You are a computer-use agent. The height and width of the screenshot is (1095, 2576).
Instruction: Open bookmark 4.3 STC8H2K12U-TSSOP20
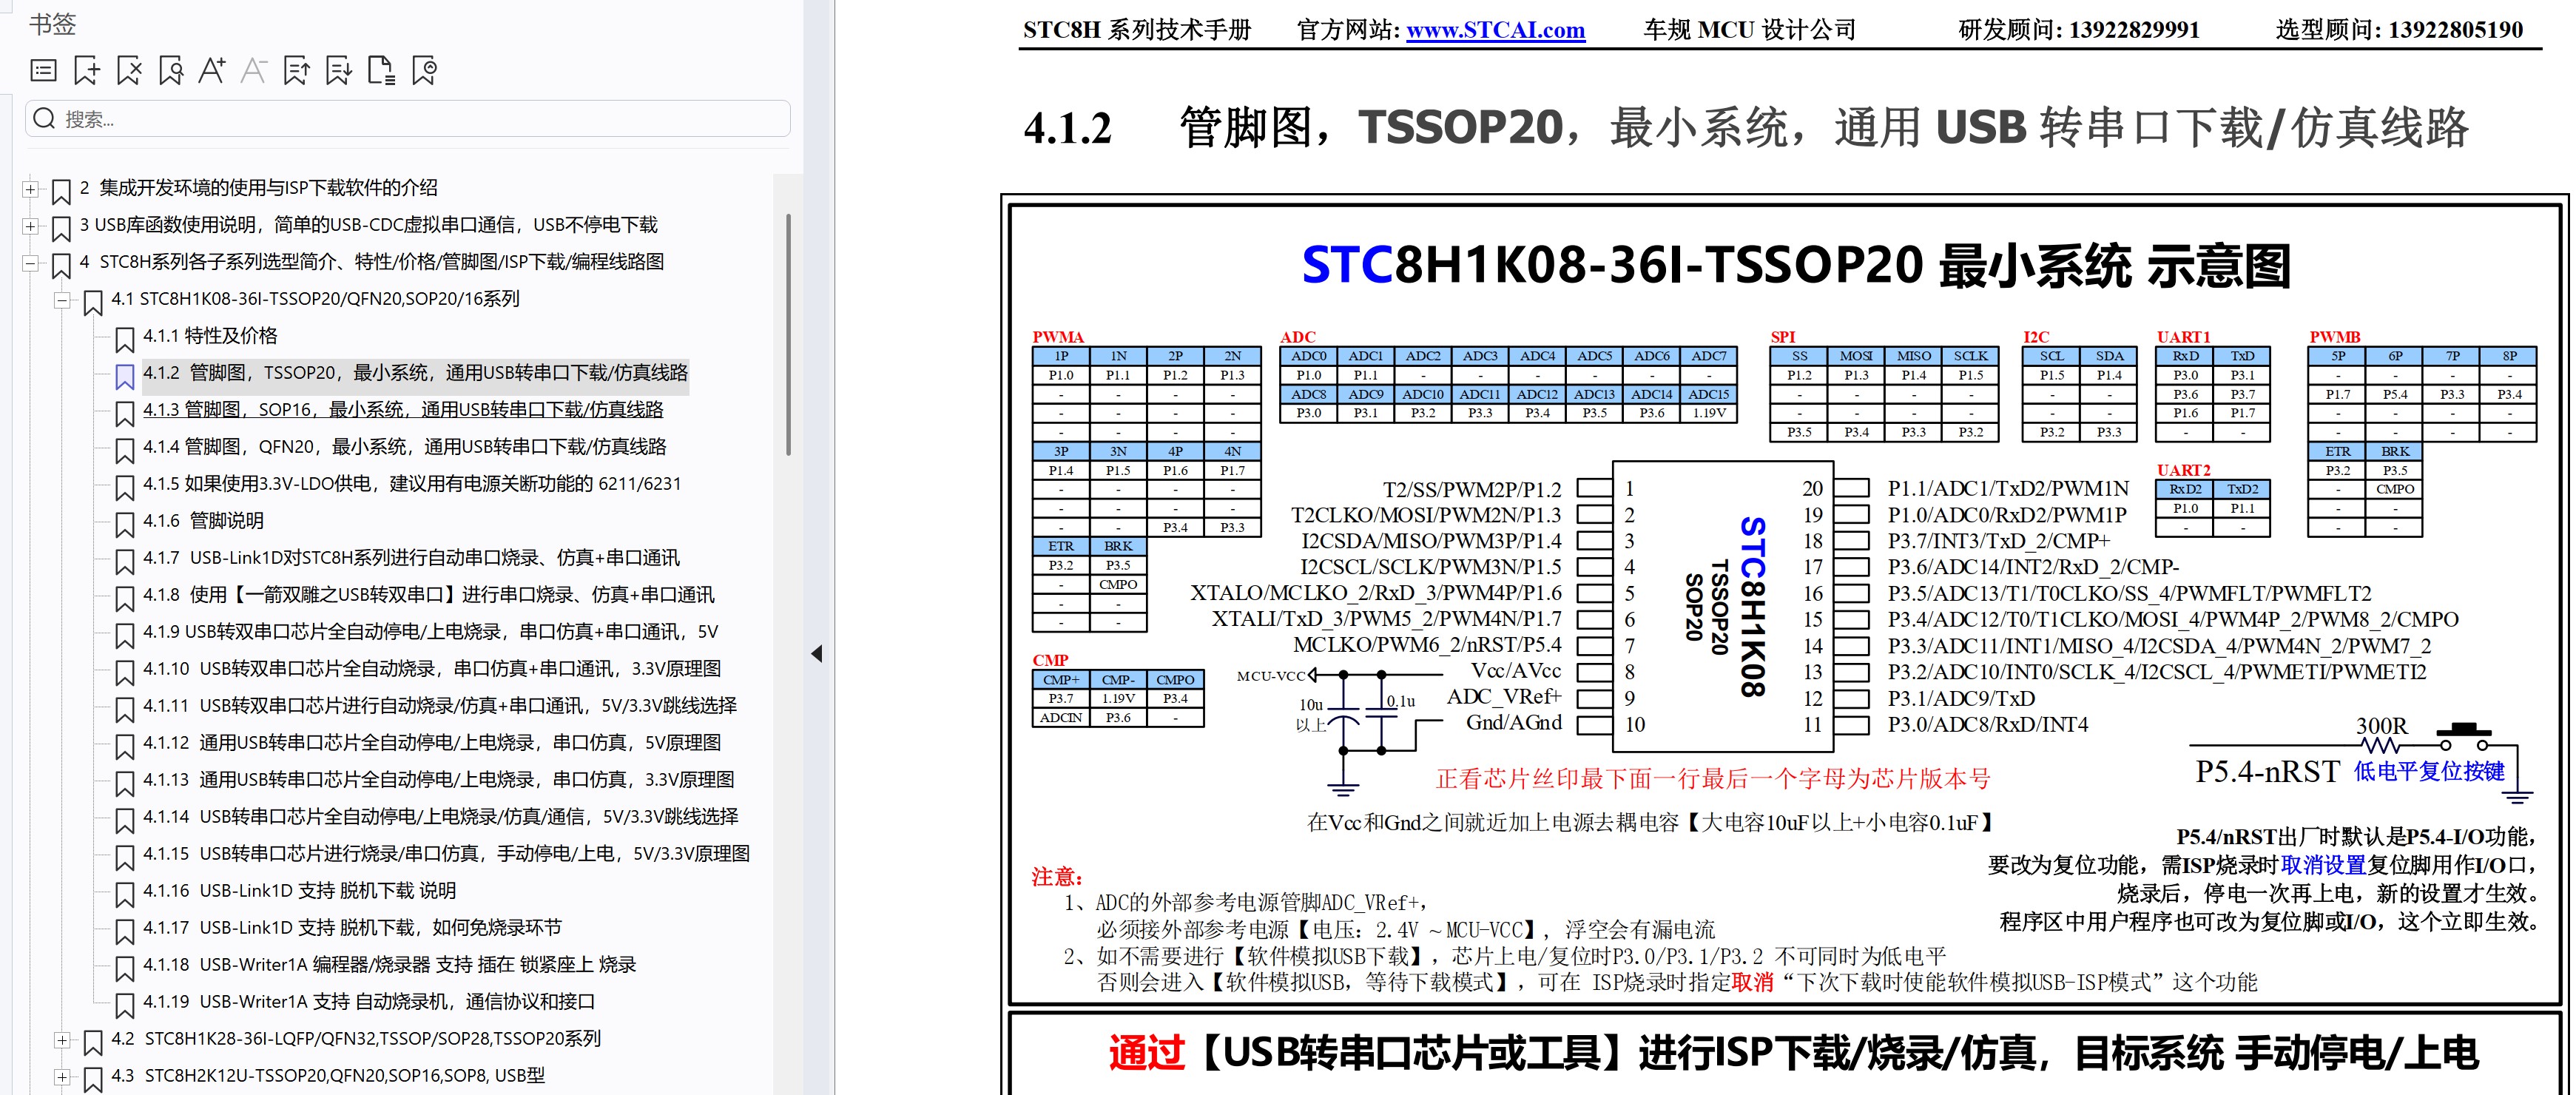pyautogui.click(x=328, y=1076)
